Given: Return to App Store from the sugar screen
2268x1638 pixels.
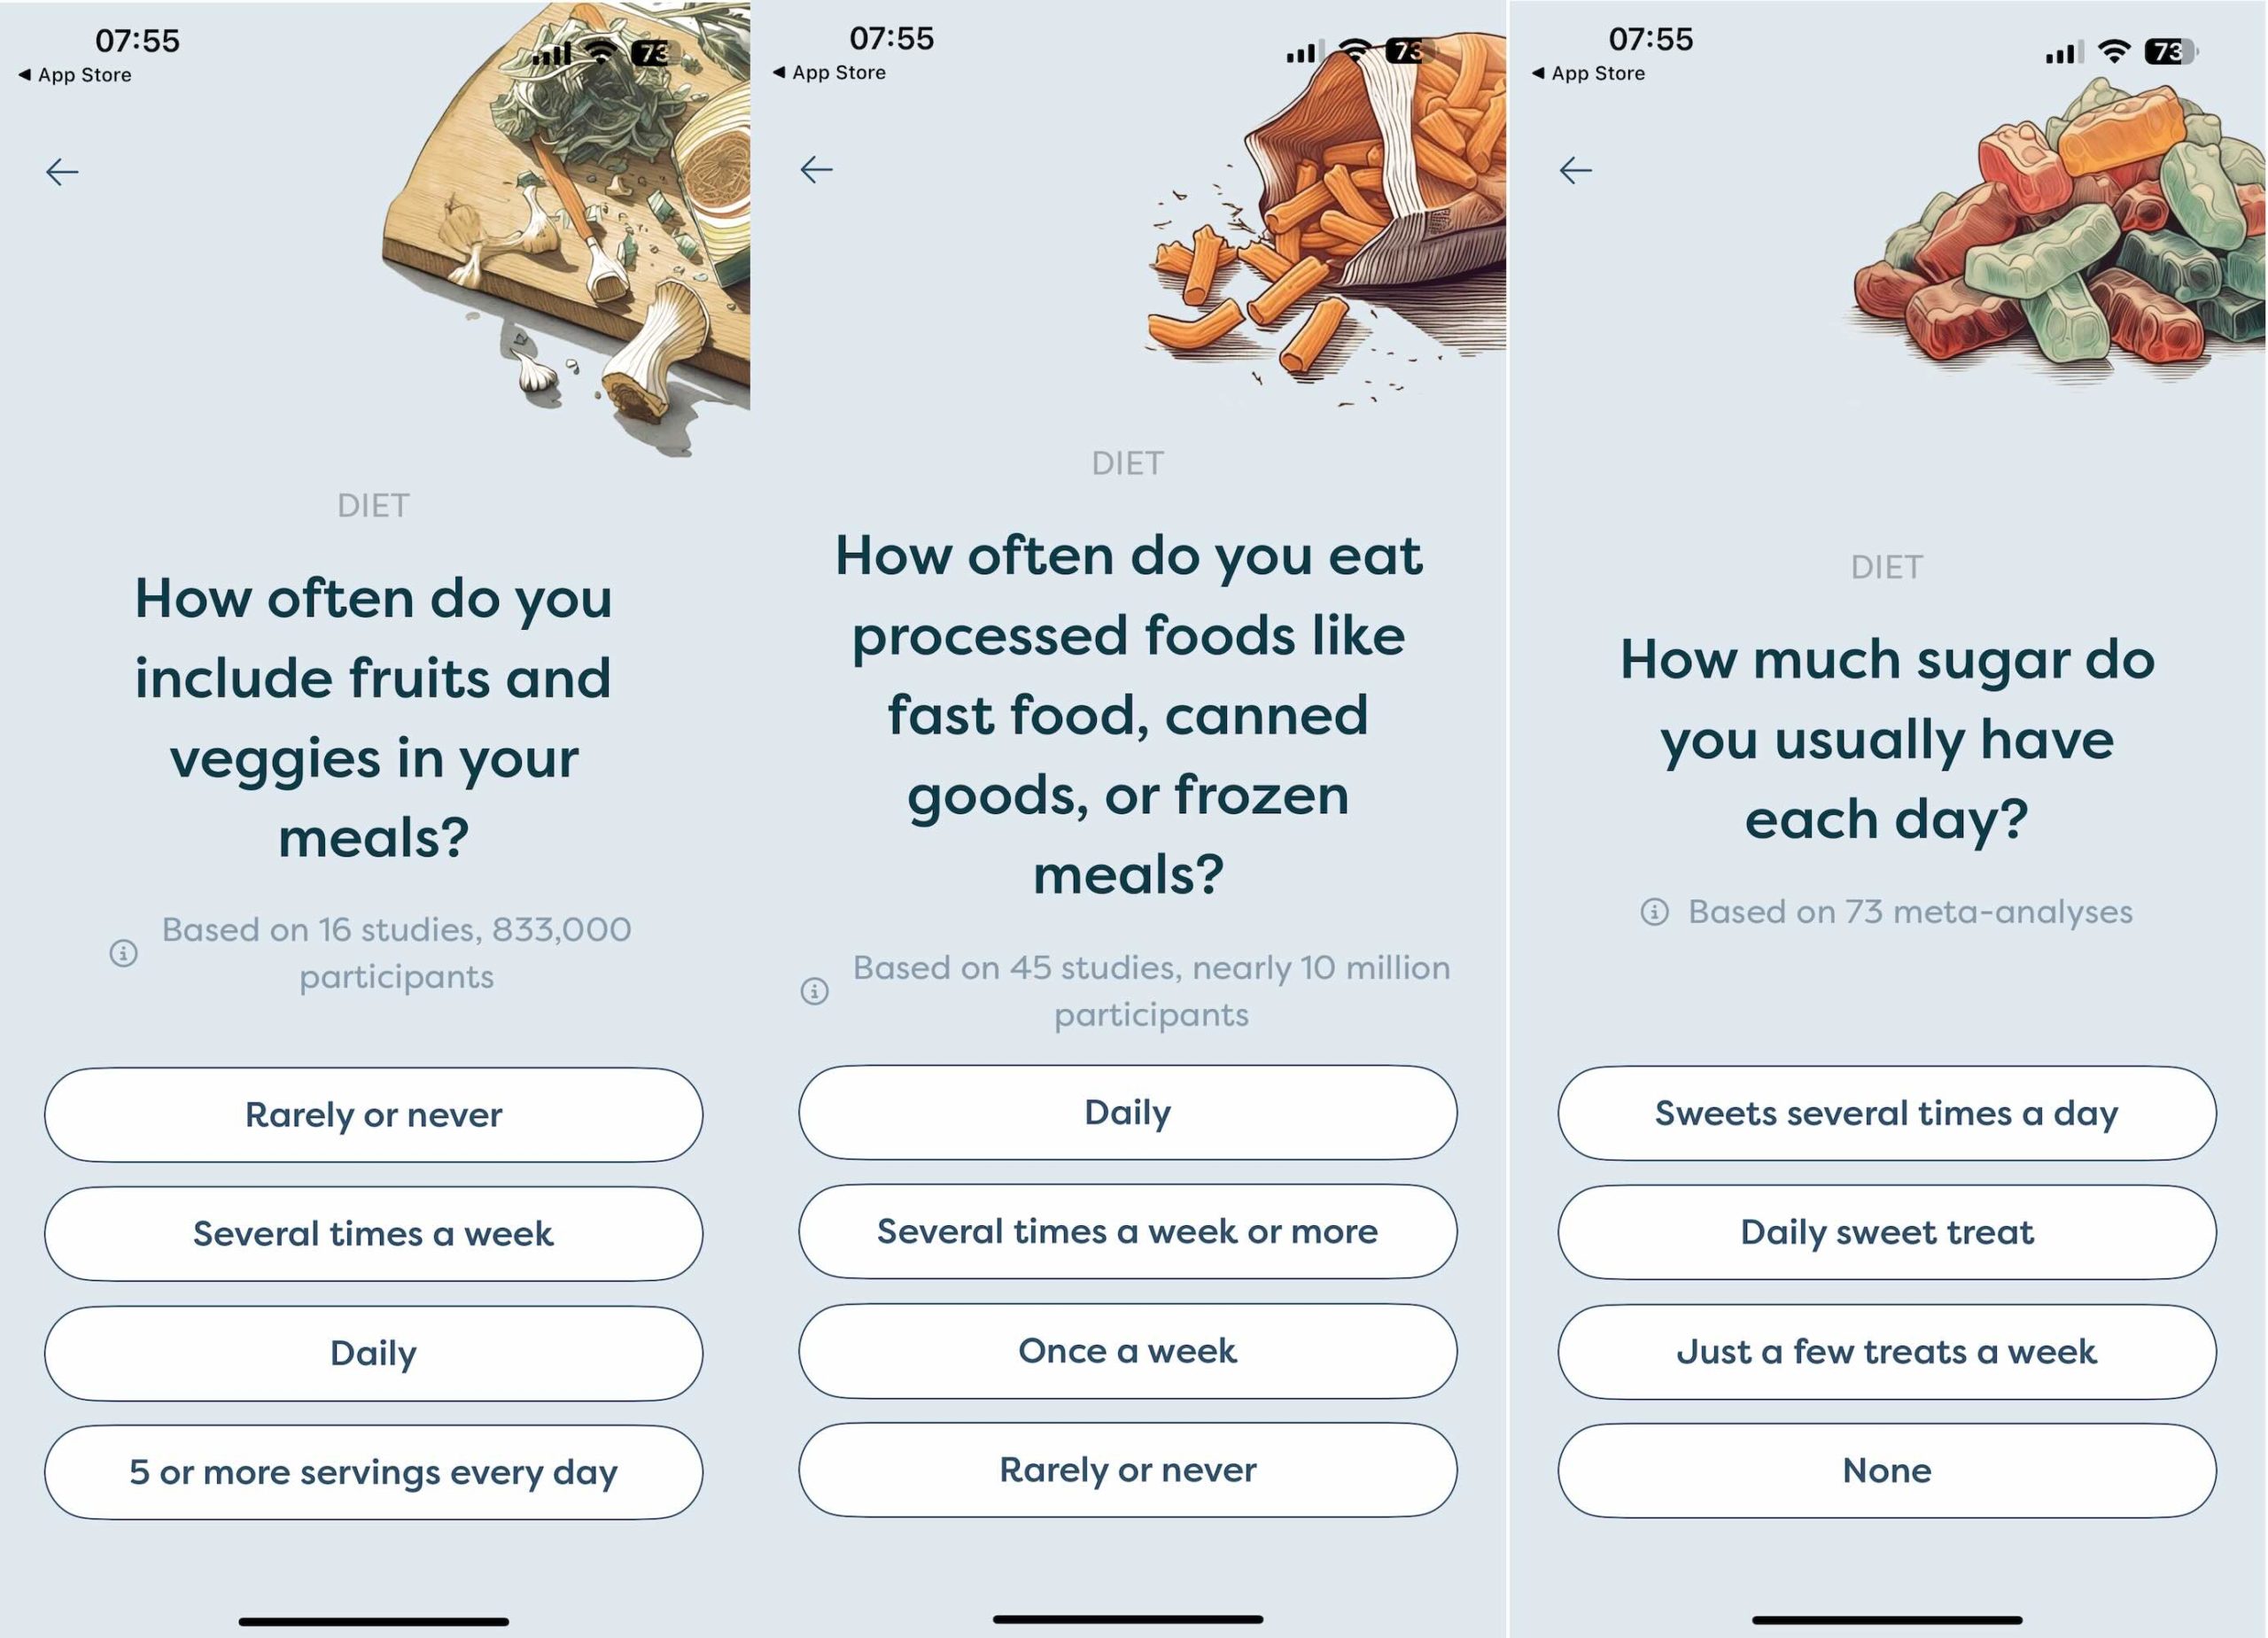Looking at the screenshot, I should tap(1588, 73).
